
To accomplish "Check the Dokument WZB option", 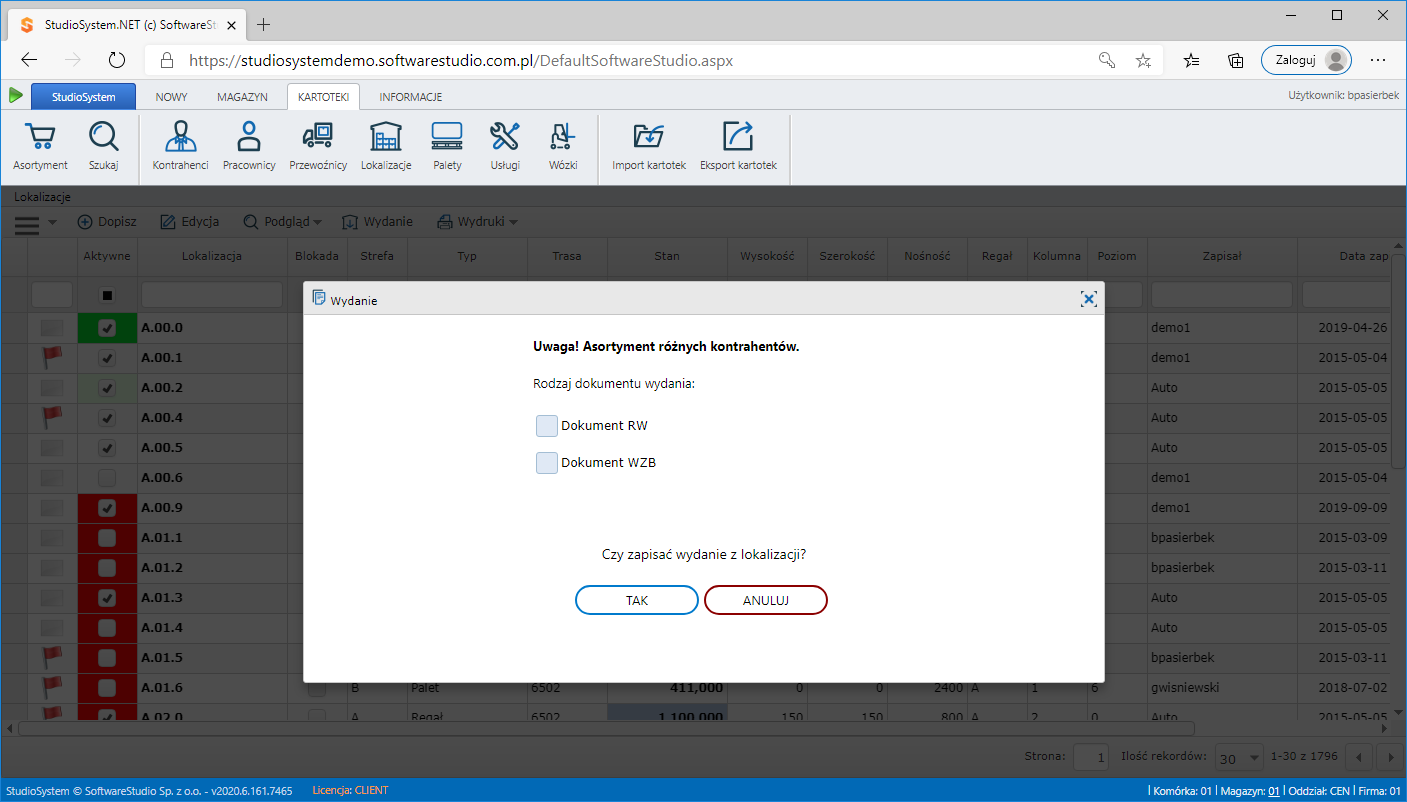I will click(x=547, y=463).
